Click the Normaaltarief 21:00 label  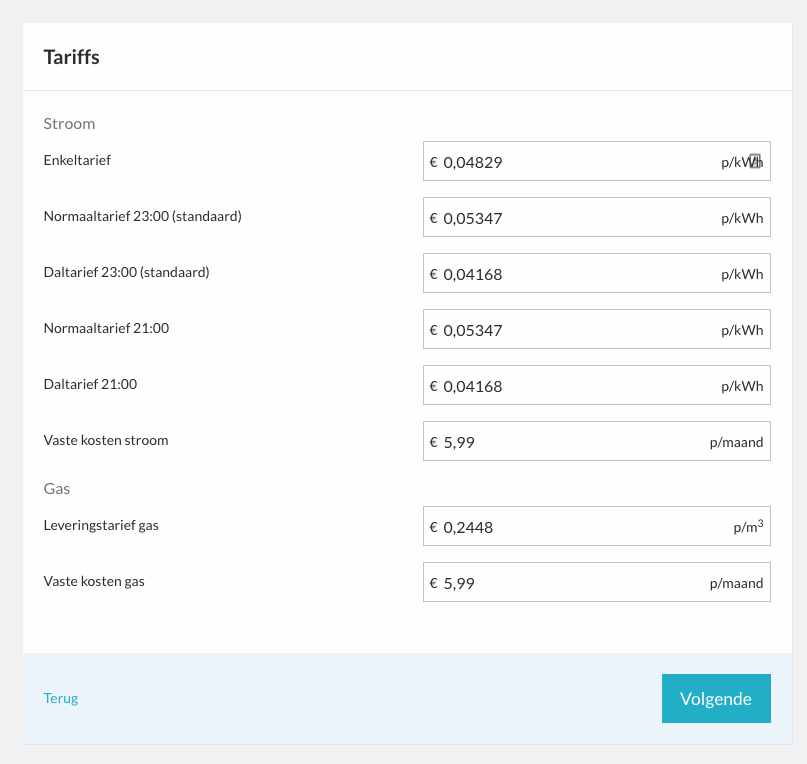(107, 328)
